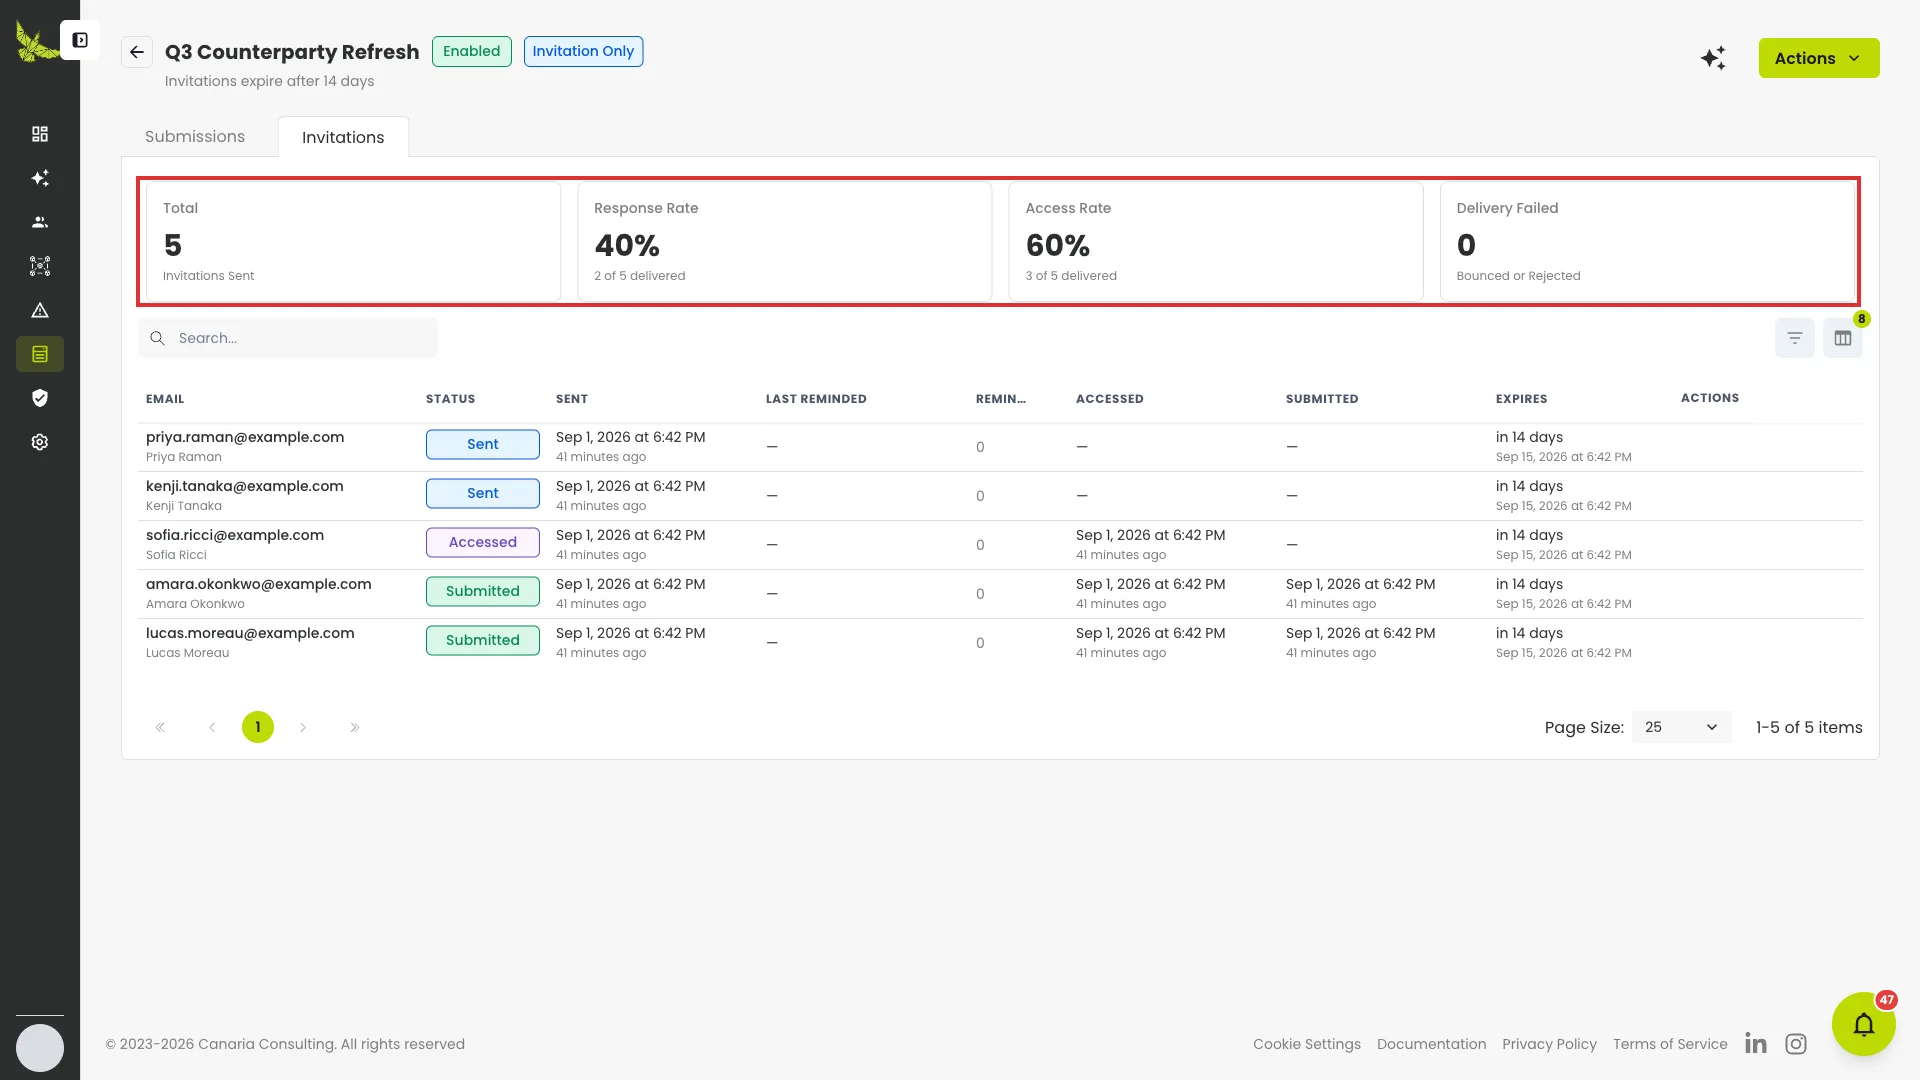The image size is (1920, 1080).
Task: Open the forms list icon in sidebar
Action: pyautogui.click(x=40, y=354)
